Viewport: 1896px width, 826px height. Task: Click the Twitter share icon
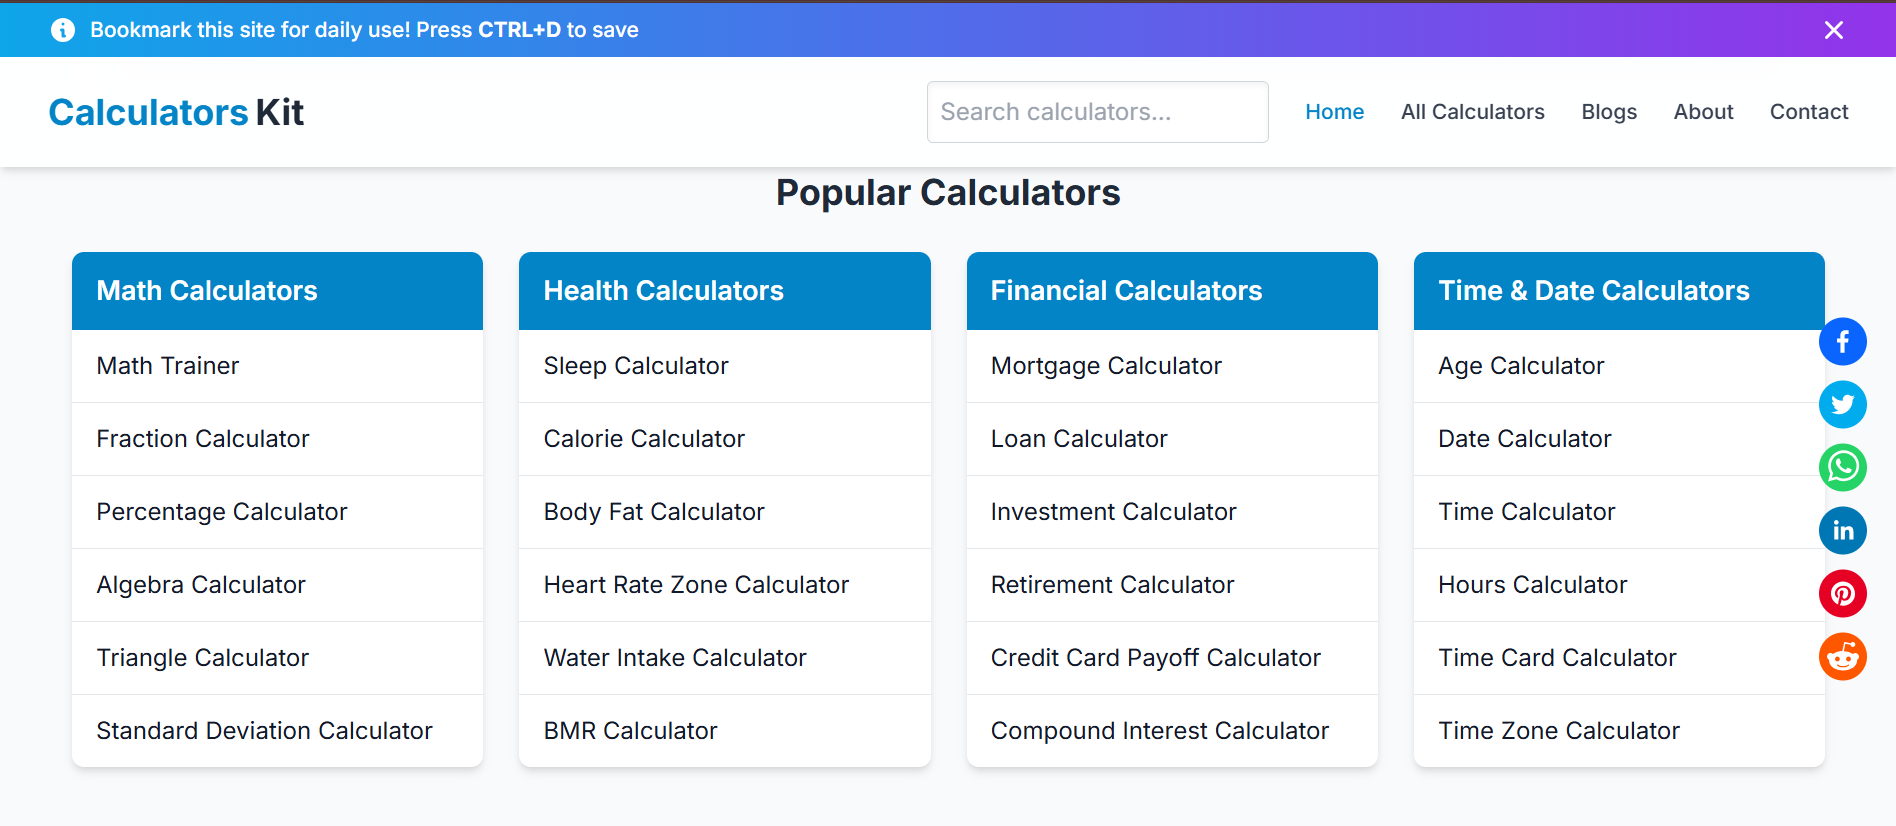coord(1842,405)
